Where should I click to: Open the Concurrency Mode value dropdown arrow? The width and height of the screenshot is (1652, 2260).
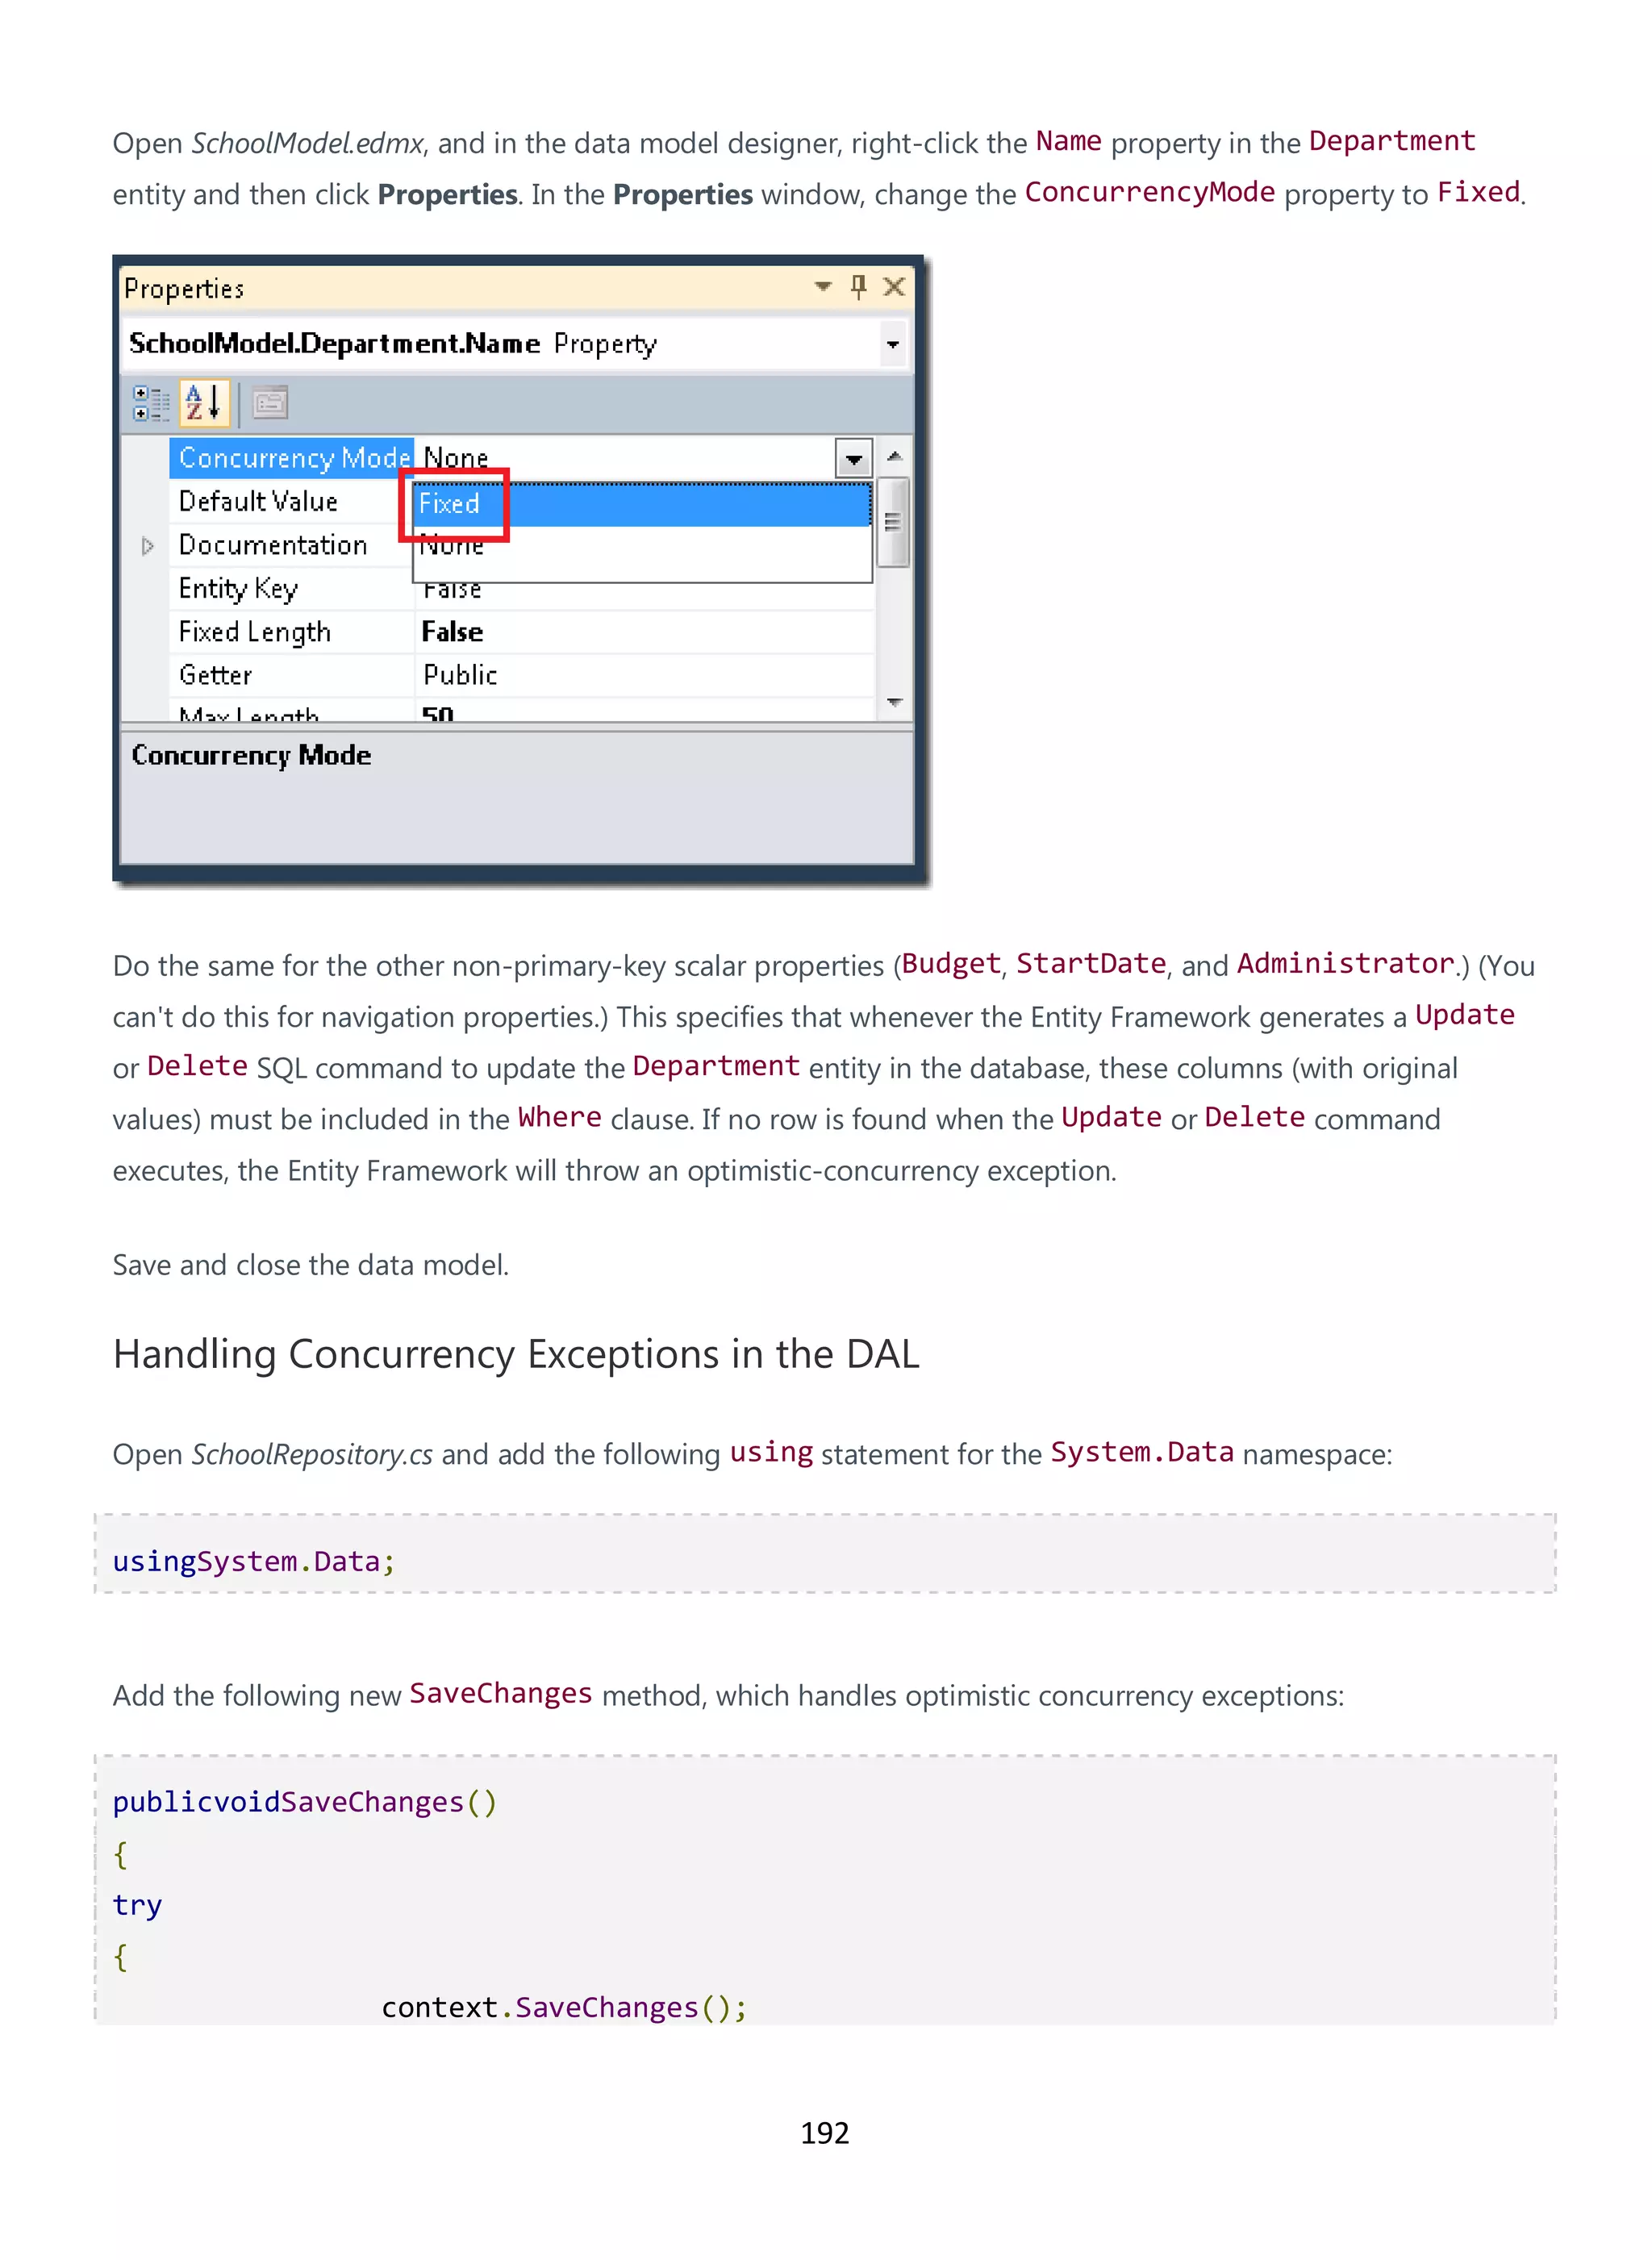point(853,459)
